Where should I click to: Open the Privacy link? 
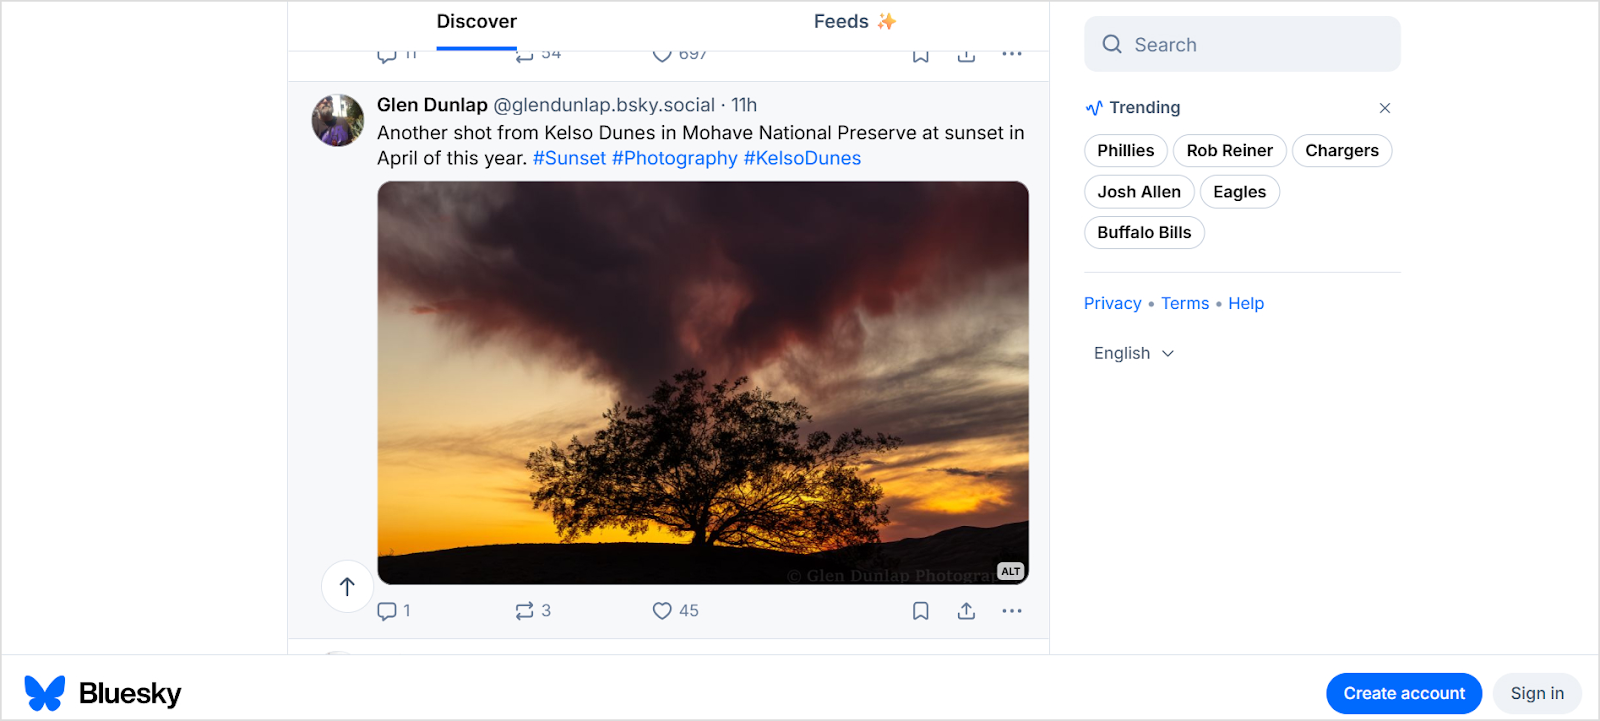[x=1112, y=303]
